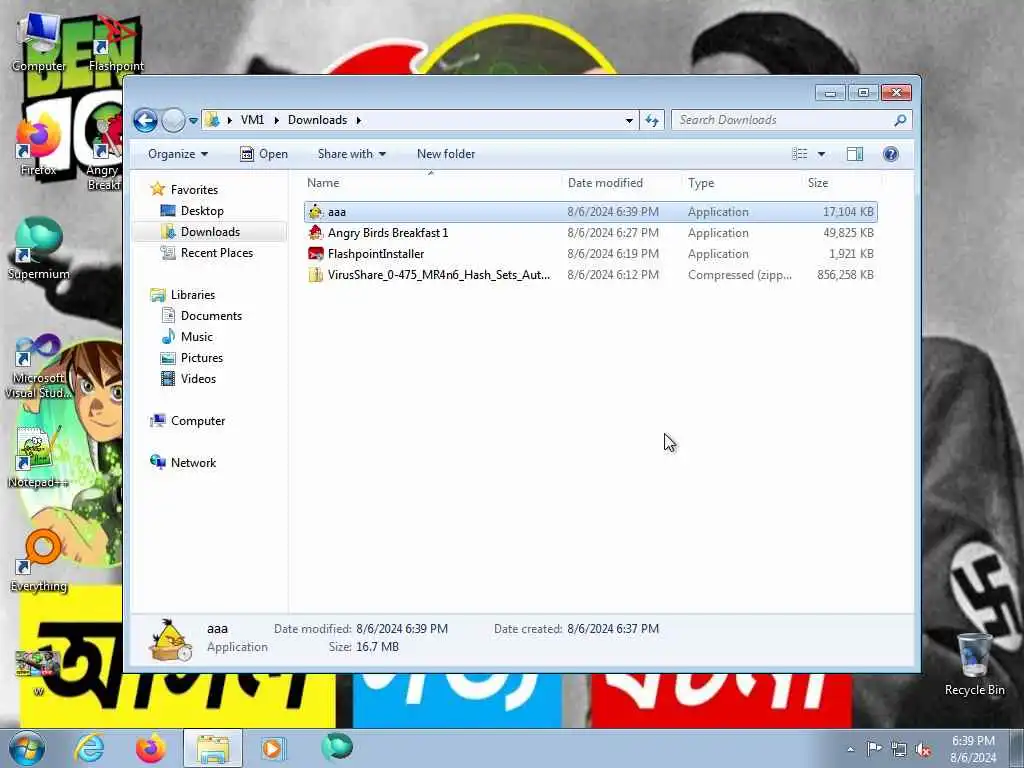Refresh the Downloads folder view

(652, 120)
